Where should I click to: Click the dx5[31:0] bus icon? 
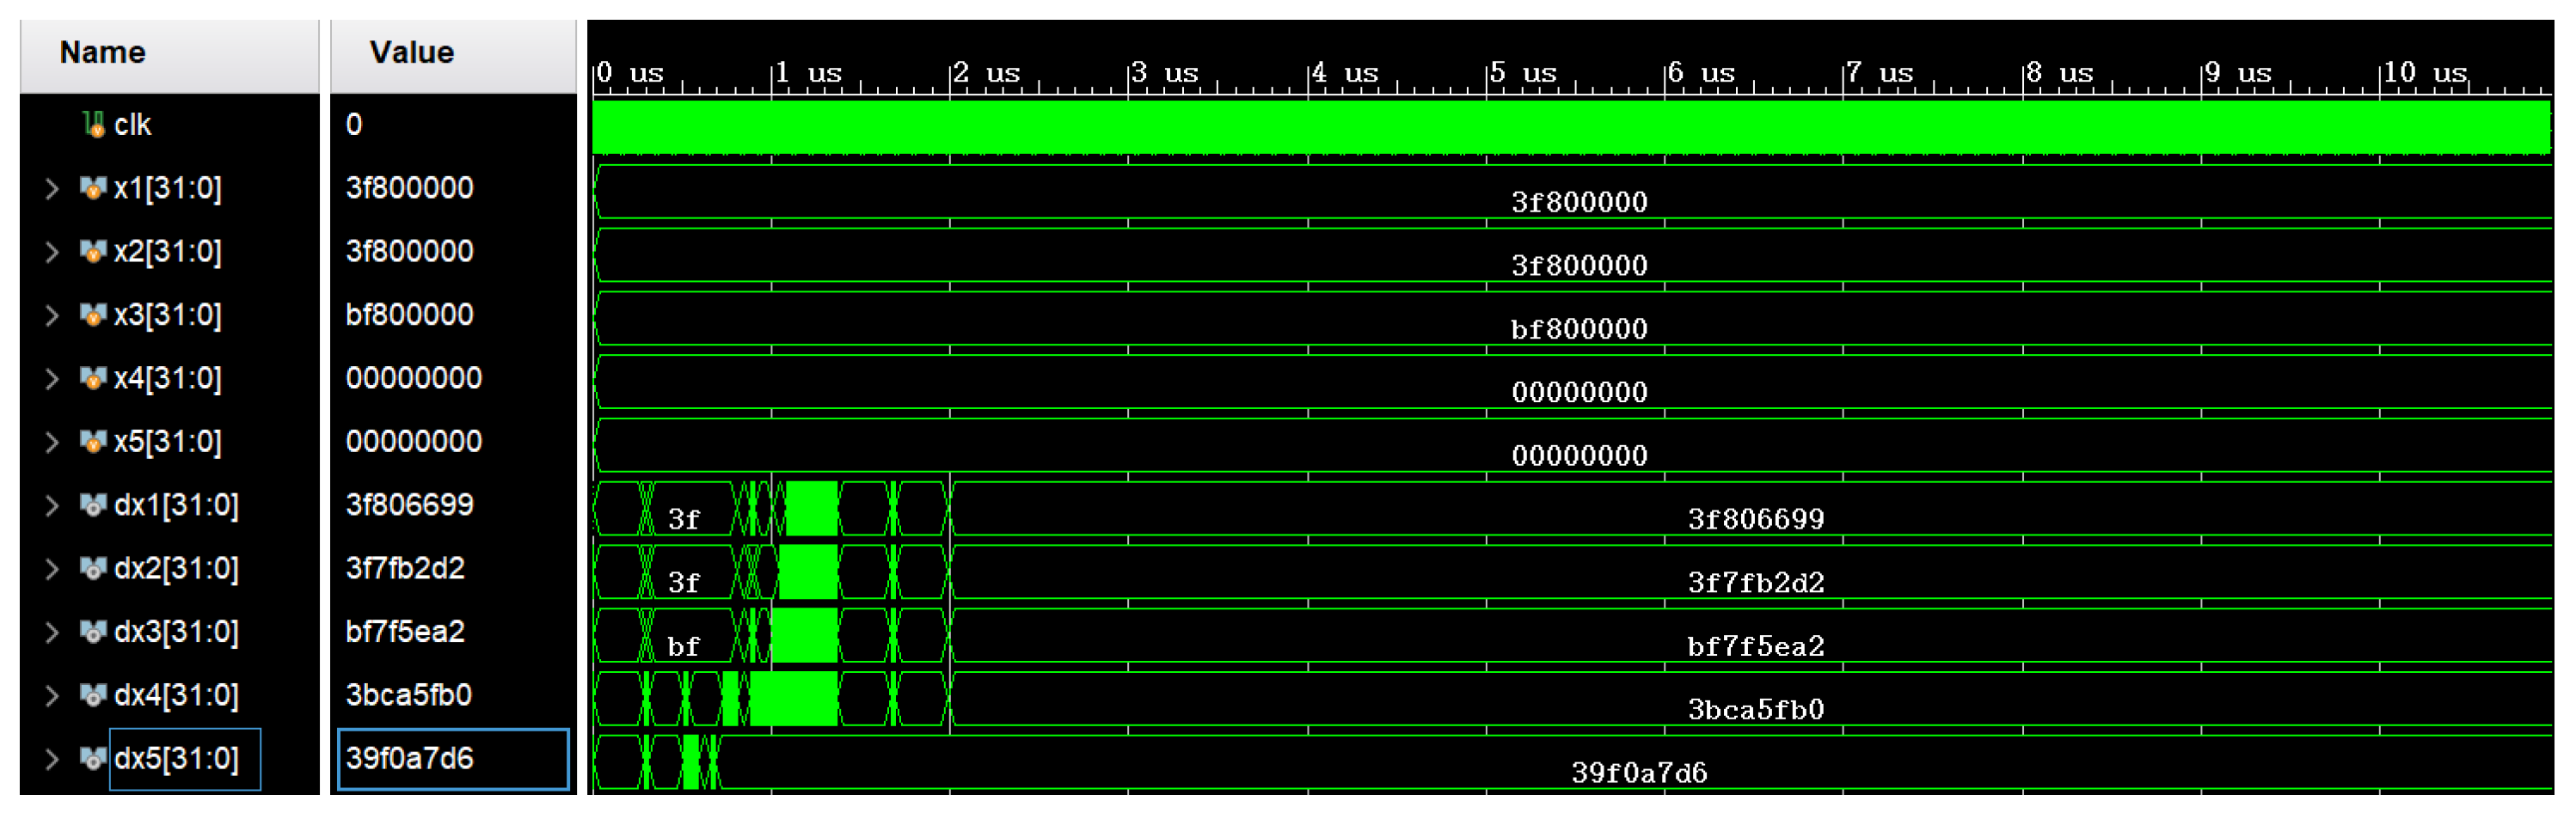[x=92, y=759]
